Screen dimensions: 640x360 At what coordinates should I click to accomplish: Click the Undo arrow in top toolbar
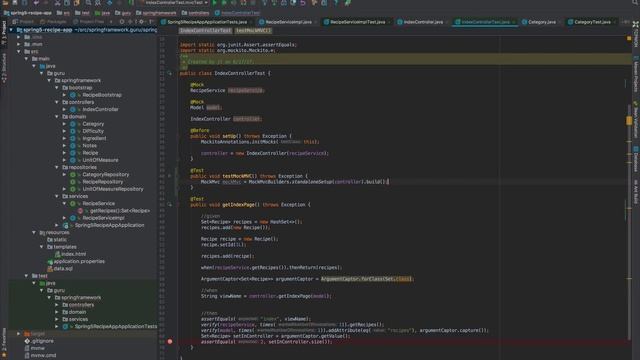[36, 3]
